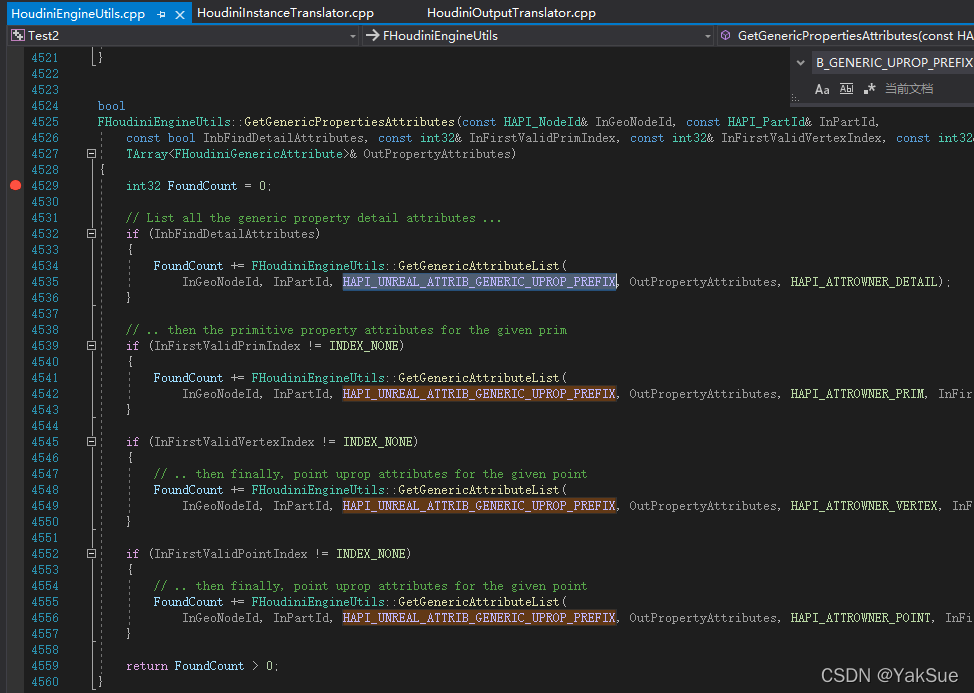Click the arrow icon before FHoudiniEngineUtils
Viewport: 974px width, 693px height.
372,35
